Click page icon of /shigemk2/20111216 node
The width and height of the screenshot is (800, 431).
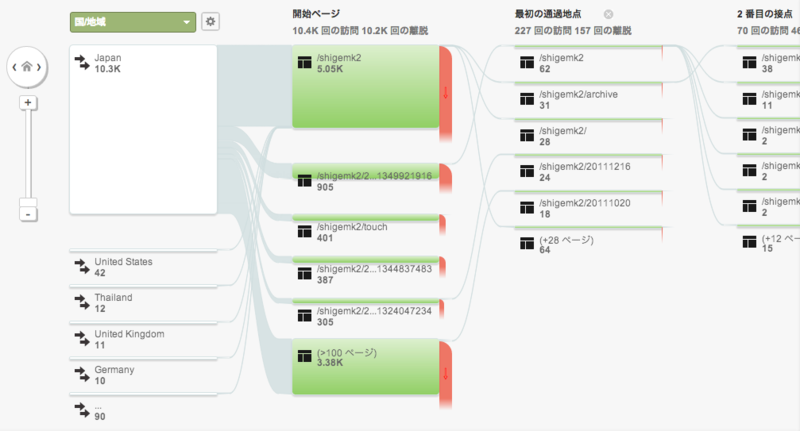[x=527, y=171]
